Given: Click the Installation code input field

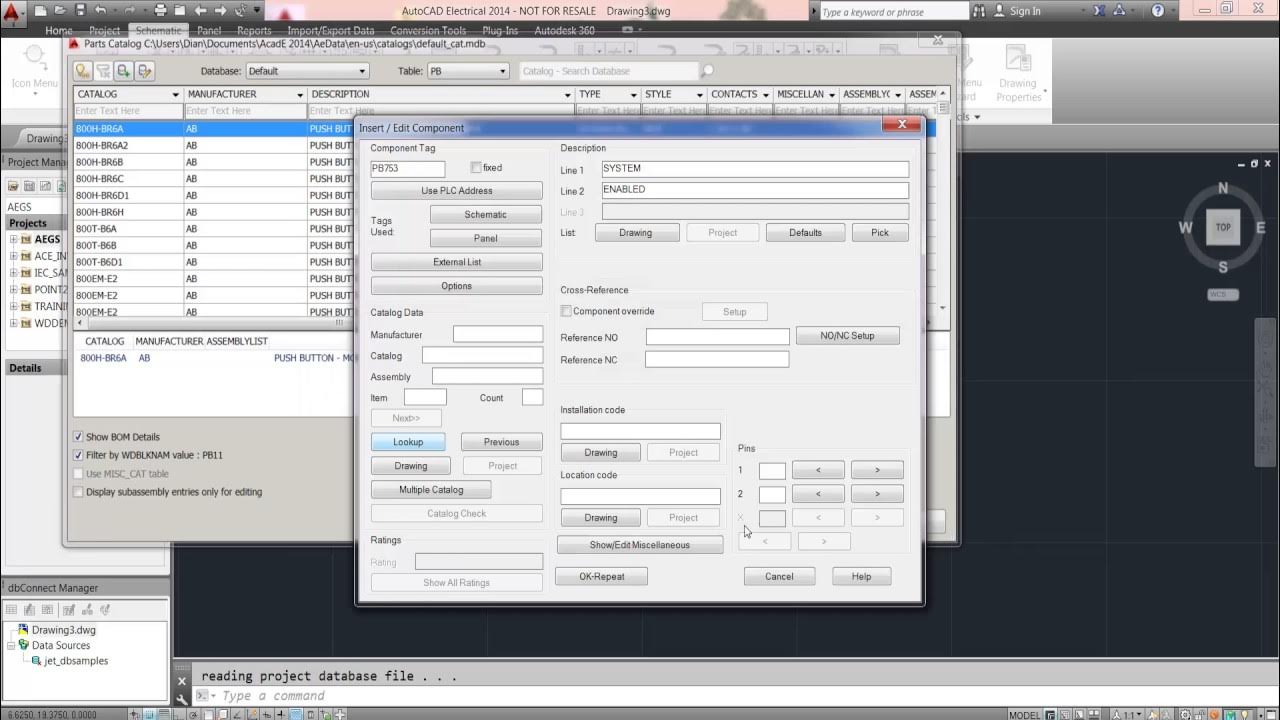Looking at the screenshot, I should point(640,431).
